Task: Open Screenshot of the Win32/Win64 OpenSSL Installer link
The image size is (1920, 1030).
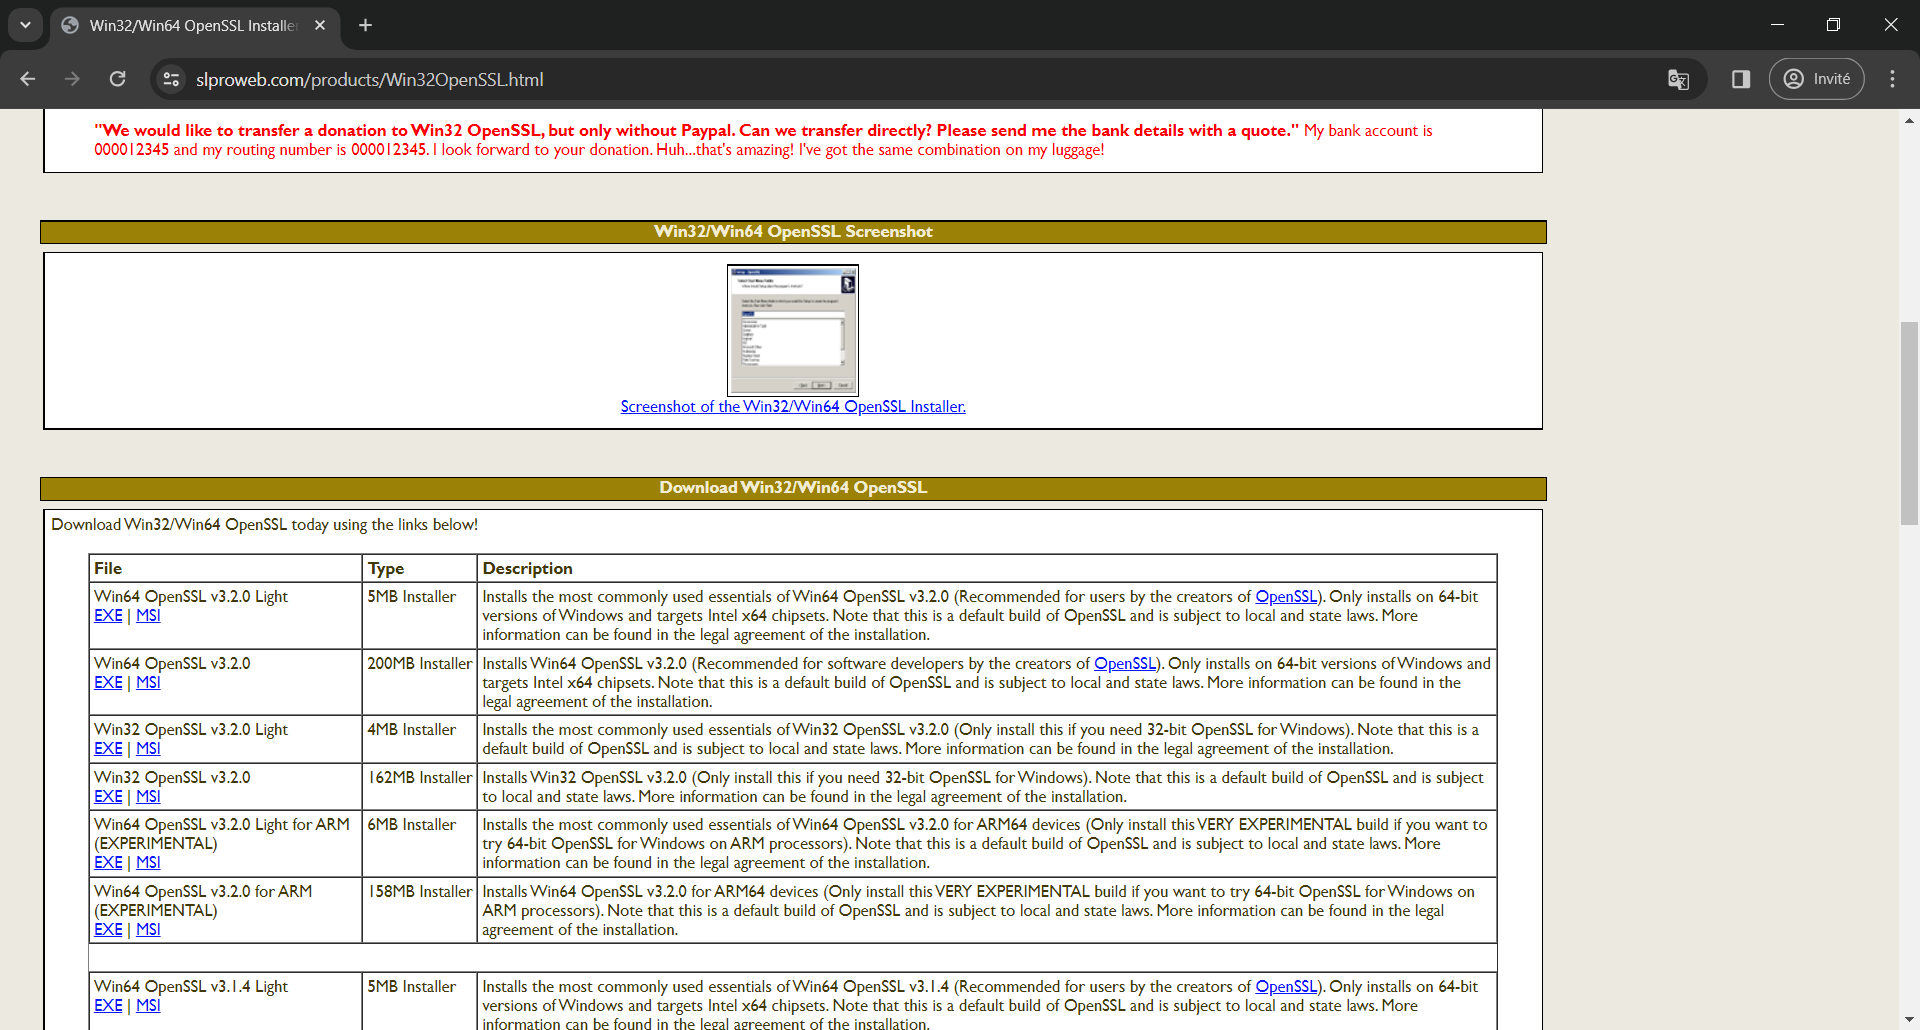Action: click(x=792, y=406)
